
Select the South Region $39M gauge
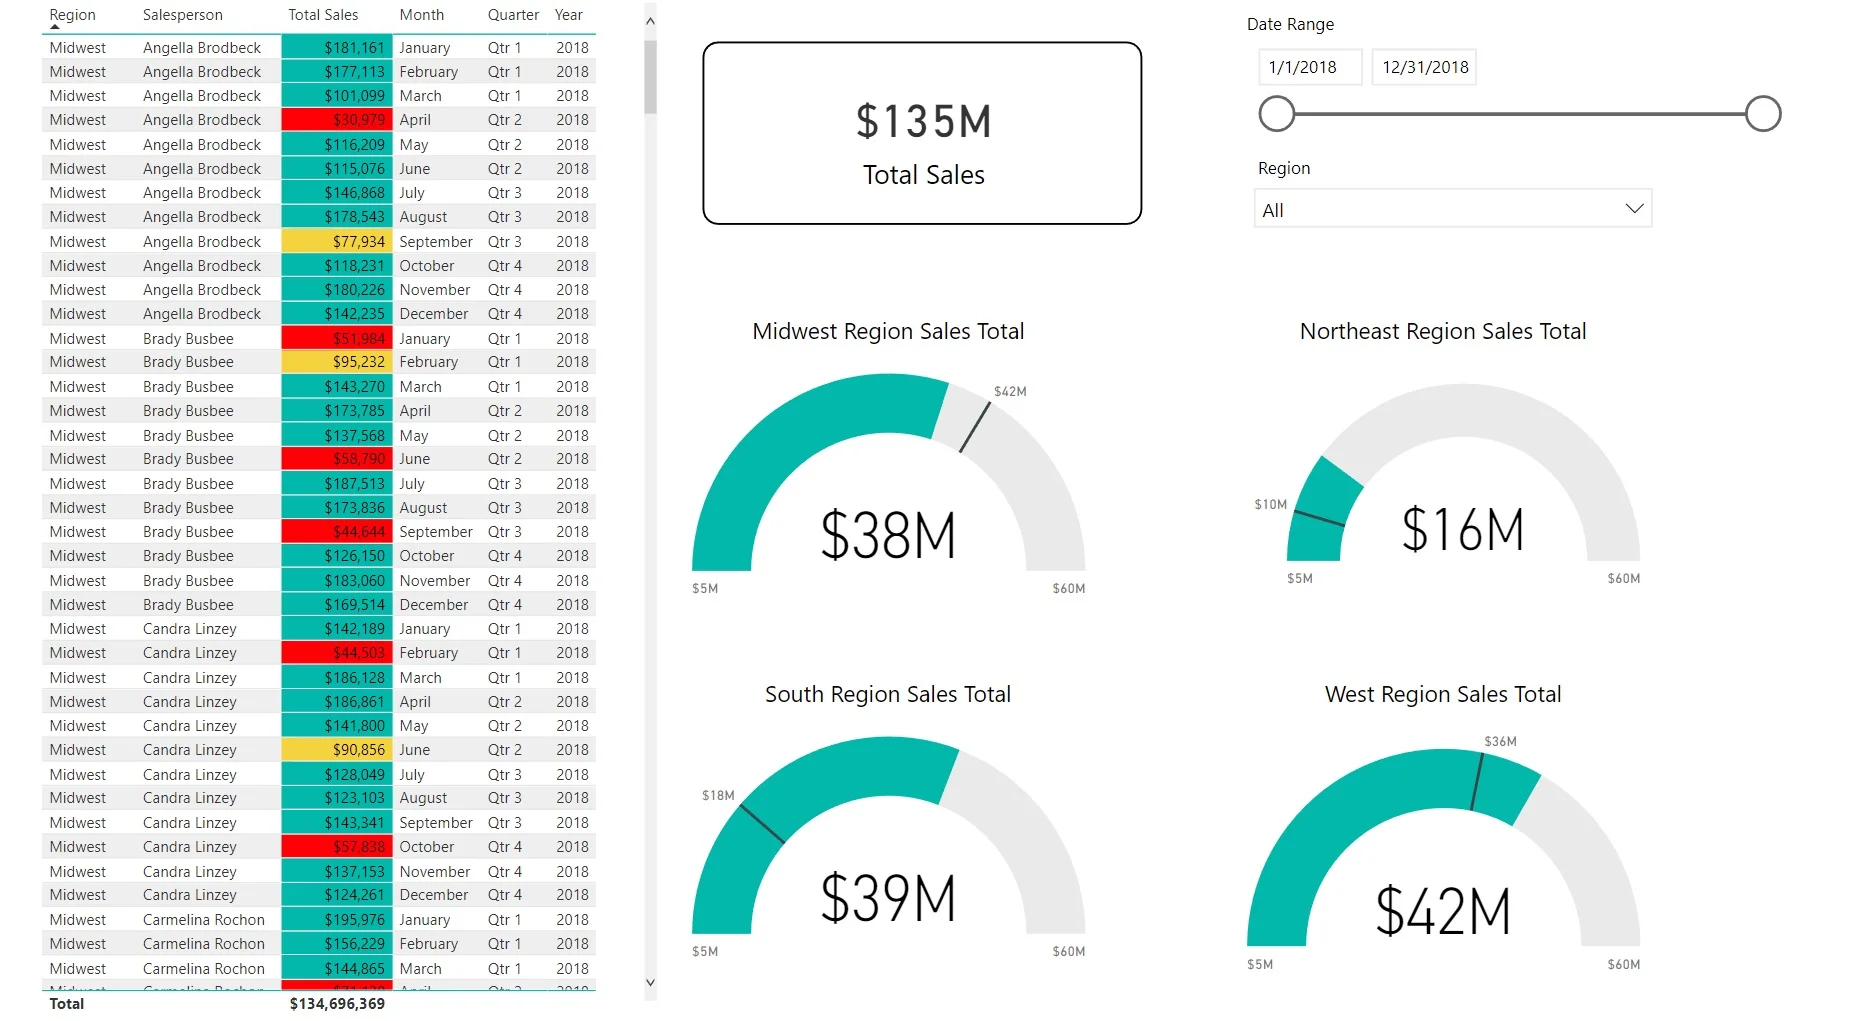888,847
